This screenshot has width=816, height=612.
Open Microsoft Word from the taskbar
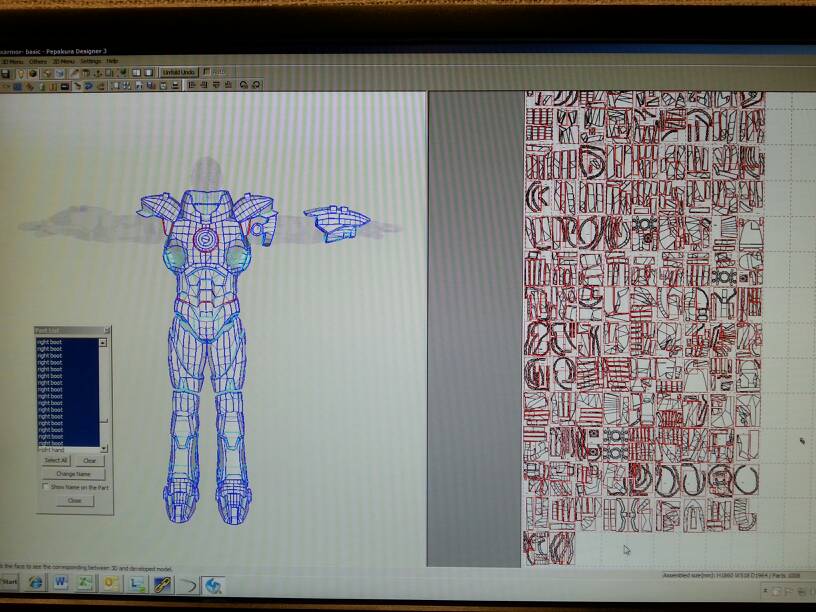click(60, 583)
